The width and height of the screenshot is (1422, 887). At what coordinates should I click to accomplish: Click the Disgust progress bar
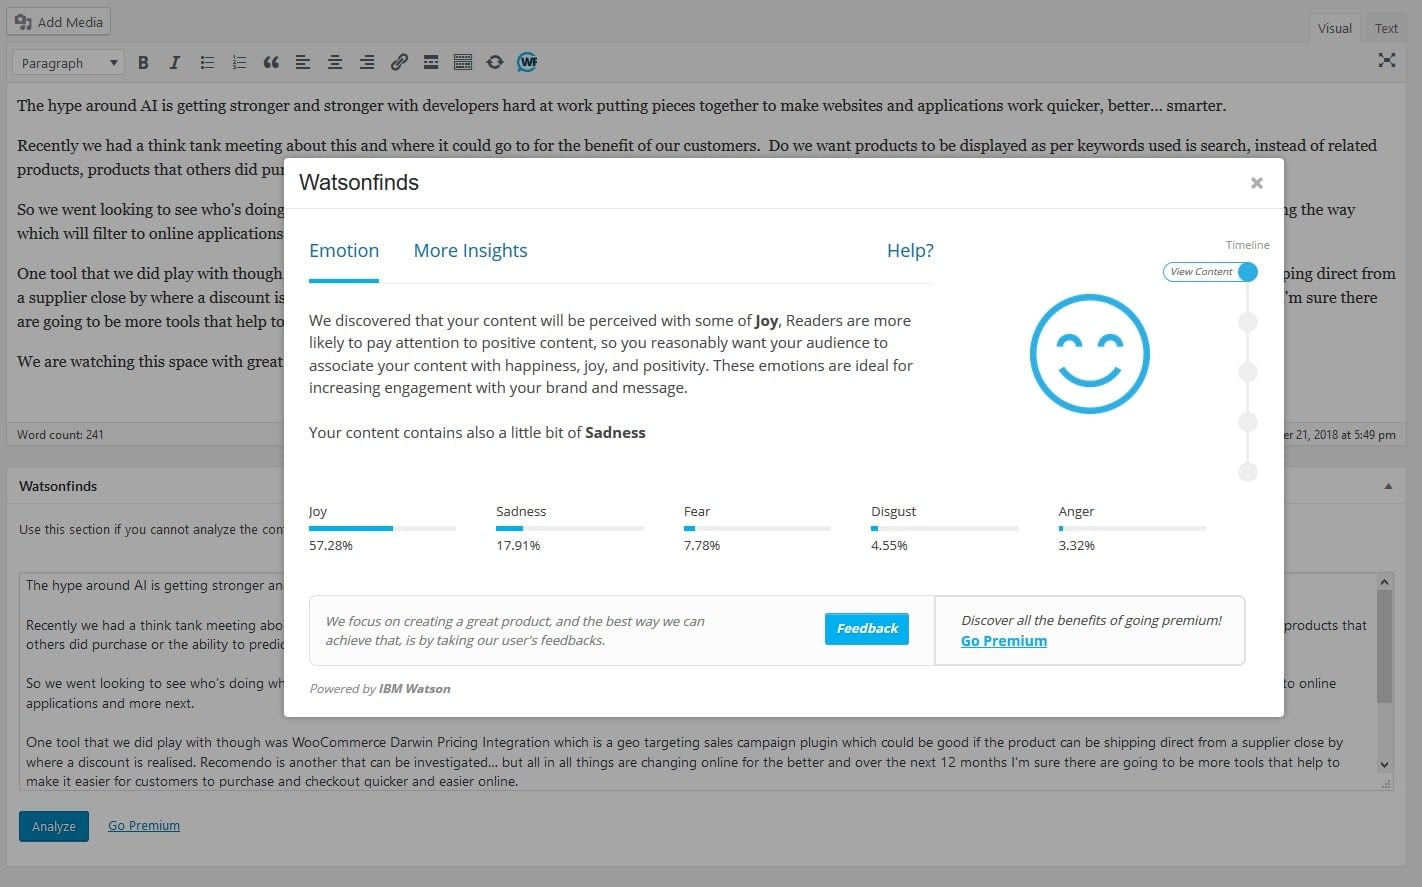944,528
